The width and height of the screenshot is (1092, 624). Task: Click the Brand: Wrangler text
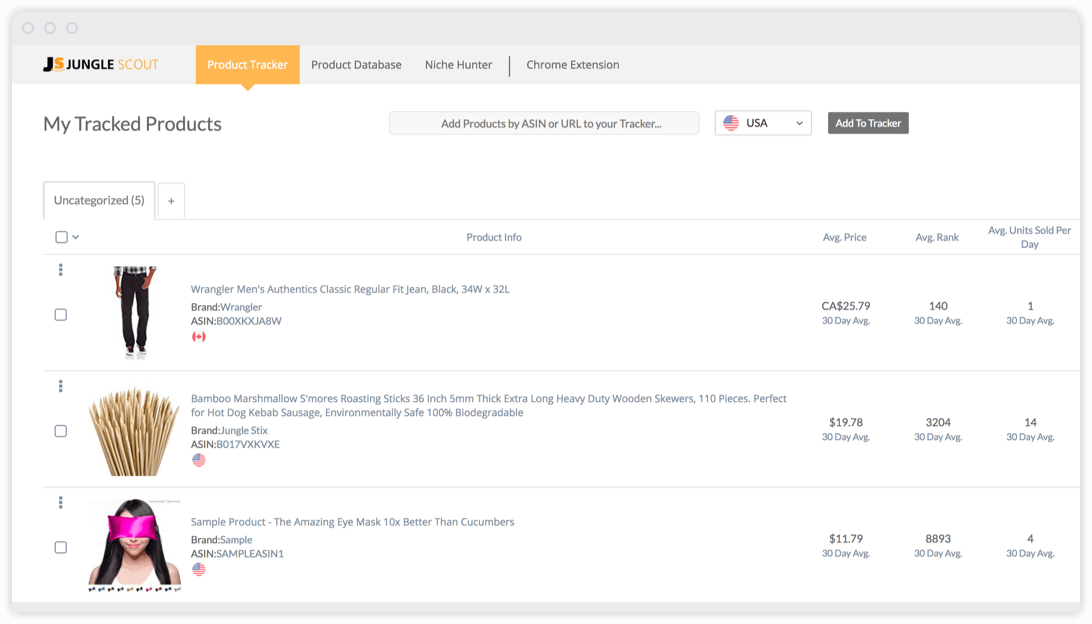point(226,307)
